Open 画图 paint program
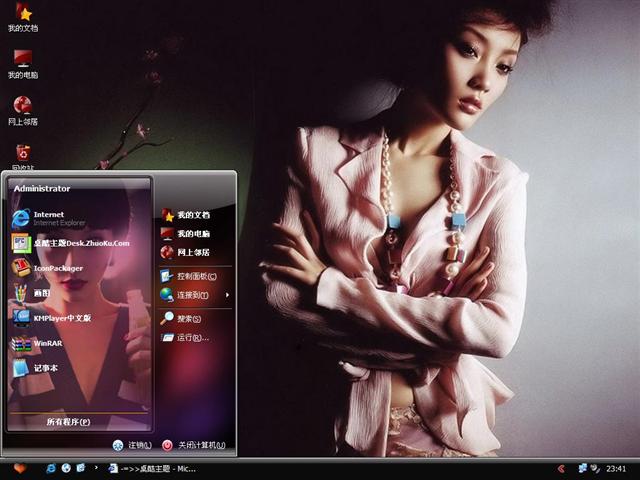Viewport: 640px width, 480px height. 31,293
